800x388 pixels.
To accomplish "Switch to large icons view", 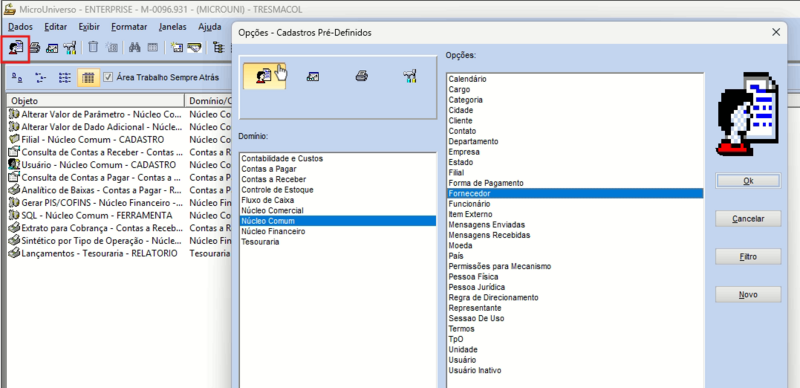I will point(17,78).
